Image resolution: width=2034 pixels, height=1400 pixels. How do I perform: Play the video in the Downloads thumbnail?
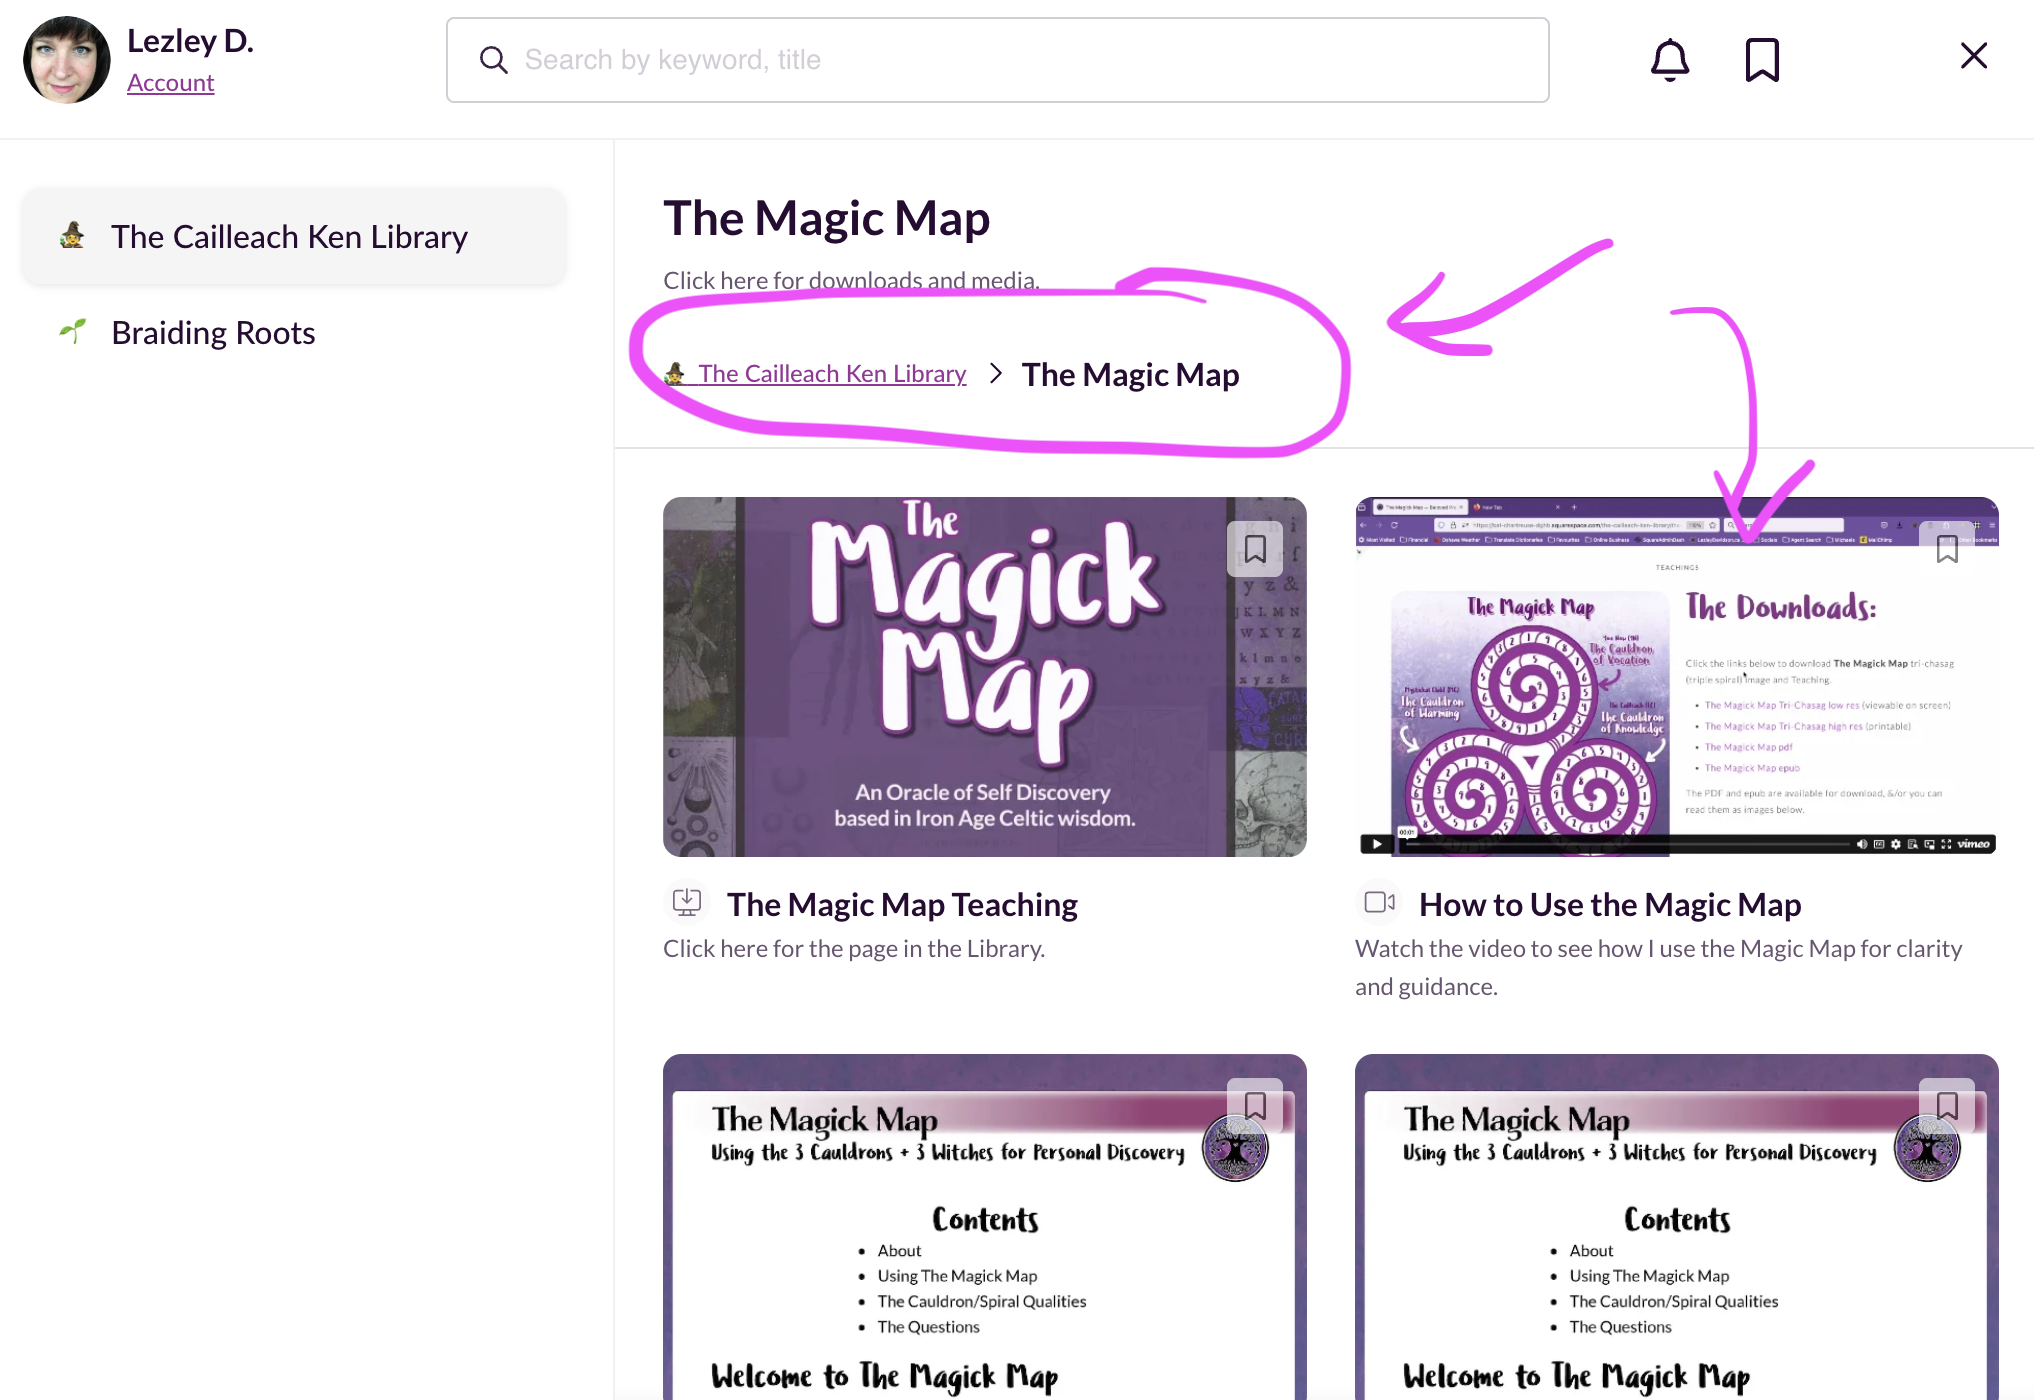pyautogui.click(x=1377, y=844)
